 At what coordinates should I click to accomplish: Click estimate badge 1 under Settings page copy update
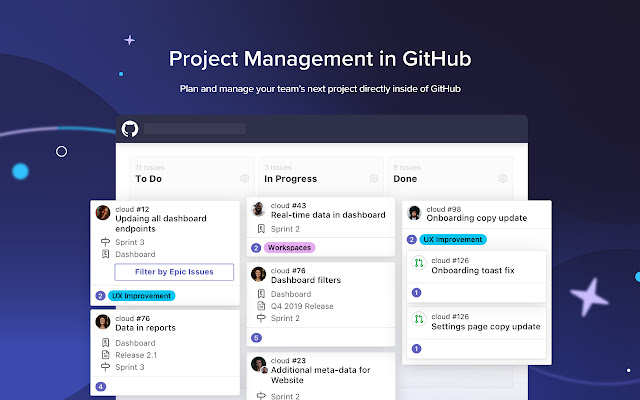click(x=416, y=349)
